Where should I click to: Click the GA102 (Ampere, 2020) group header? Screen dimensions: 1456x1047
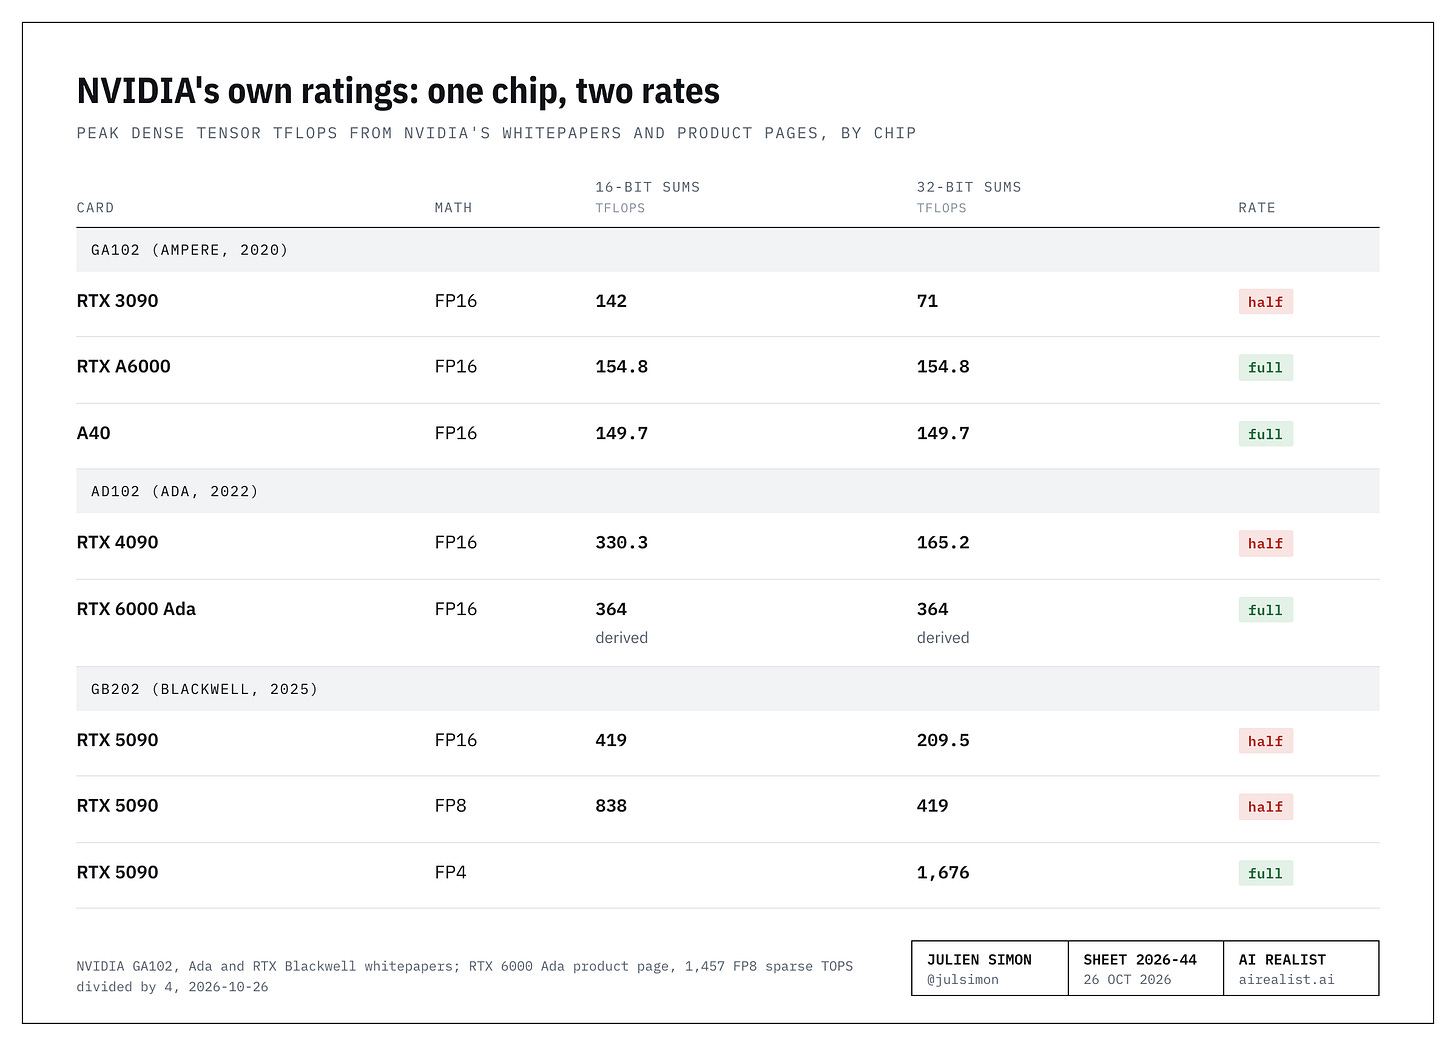tap(728, 250)
